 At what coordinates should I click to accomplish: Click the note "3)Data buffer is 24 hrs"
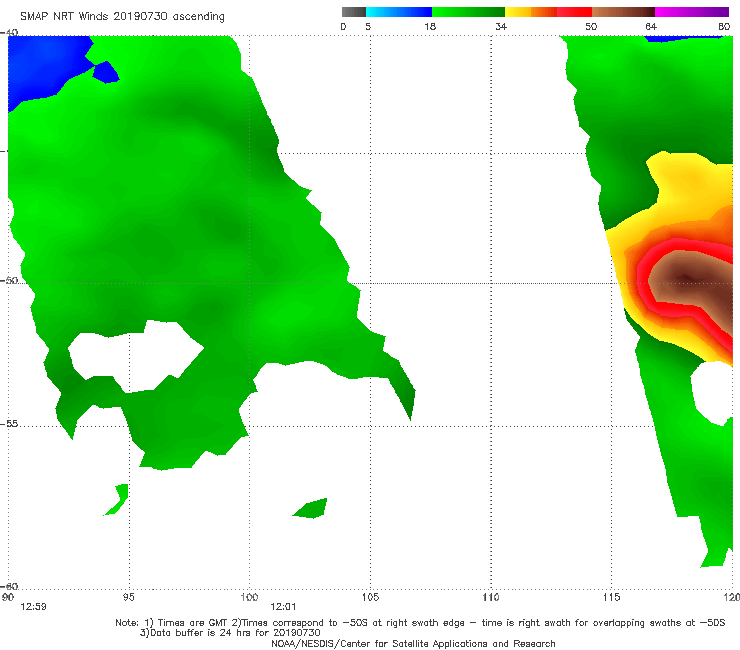pyautogui.click(x=230, y=633)
